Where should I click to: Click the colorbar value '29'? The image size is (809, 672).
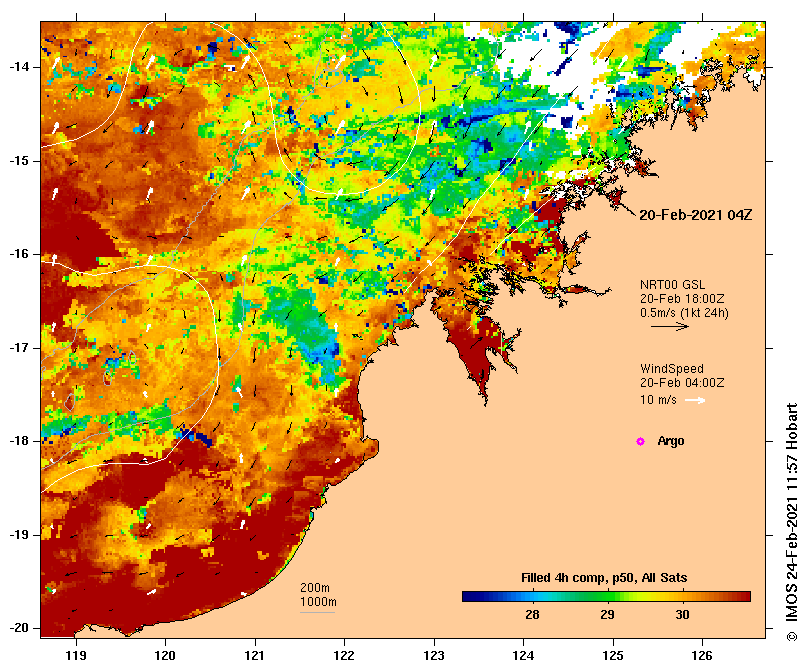coord(607,615)
